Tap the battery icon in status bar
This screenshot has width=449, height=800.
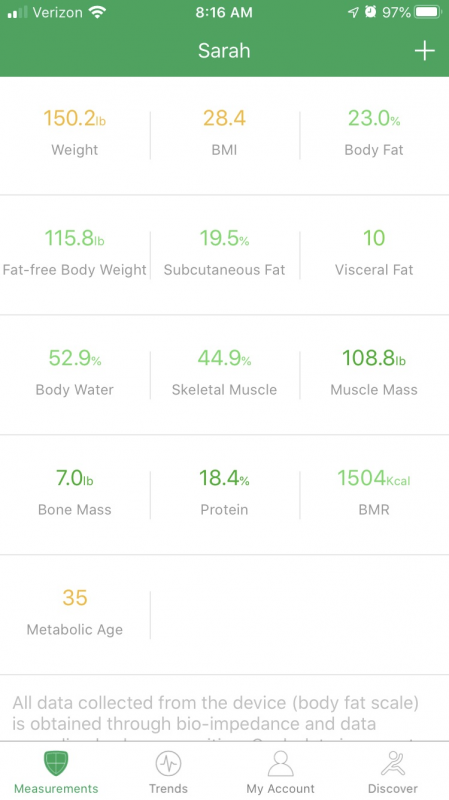(428, 12)
